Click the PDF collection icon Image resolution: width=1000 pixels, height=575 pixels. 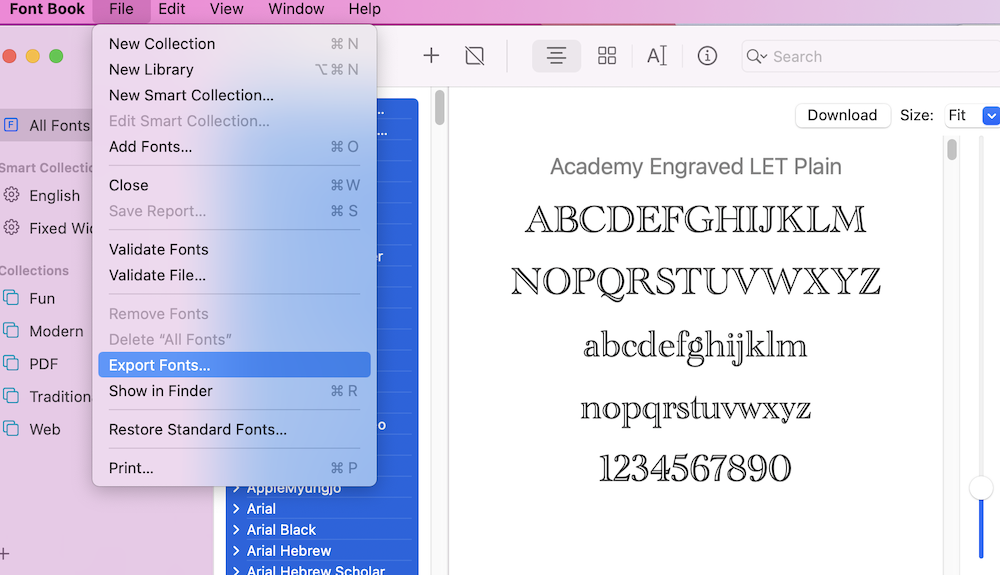click(11, 363)
